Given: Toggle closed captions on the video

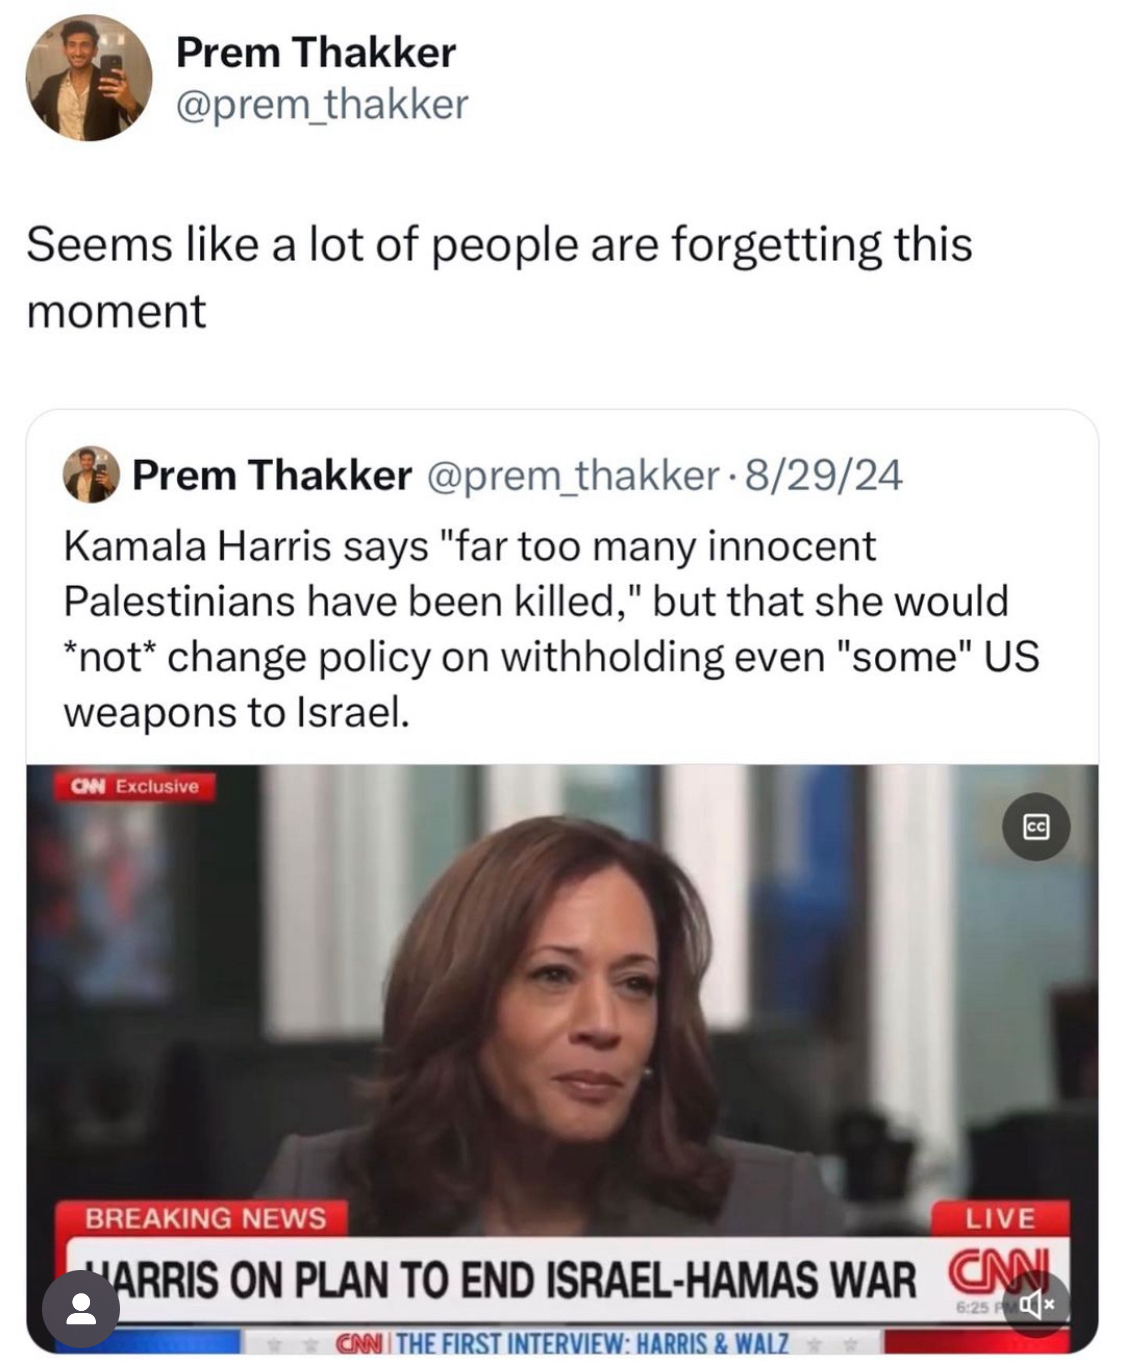Looking at the screenshot, I should click(1036, 827).
